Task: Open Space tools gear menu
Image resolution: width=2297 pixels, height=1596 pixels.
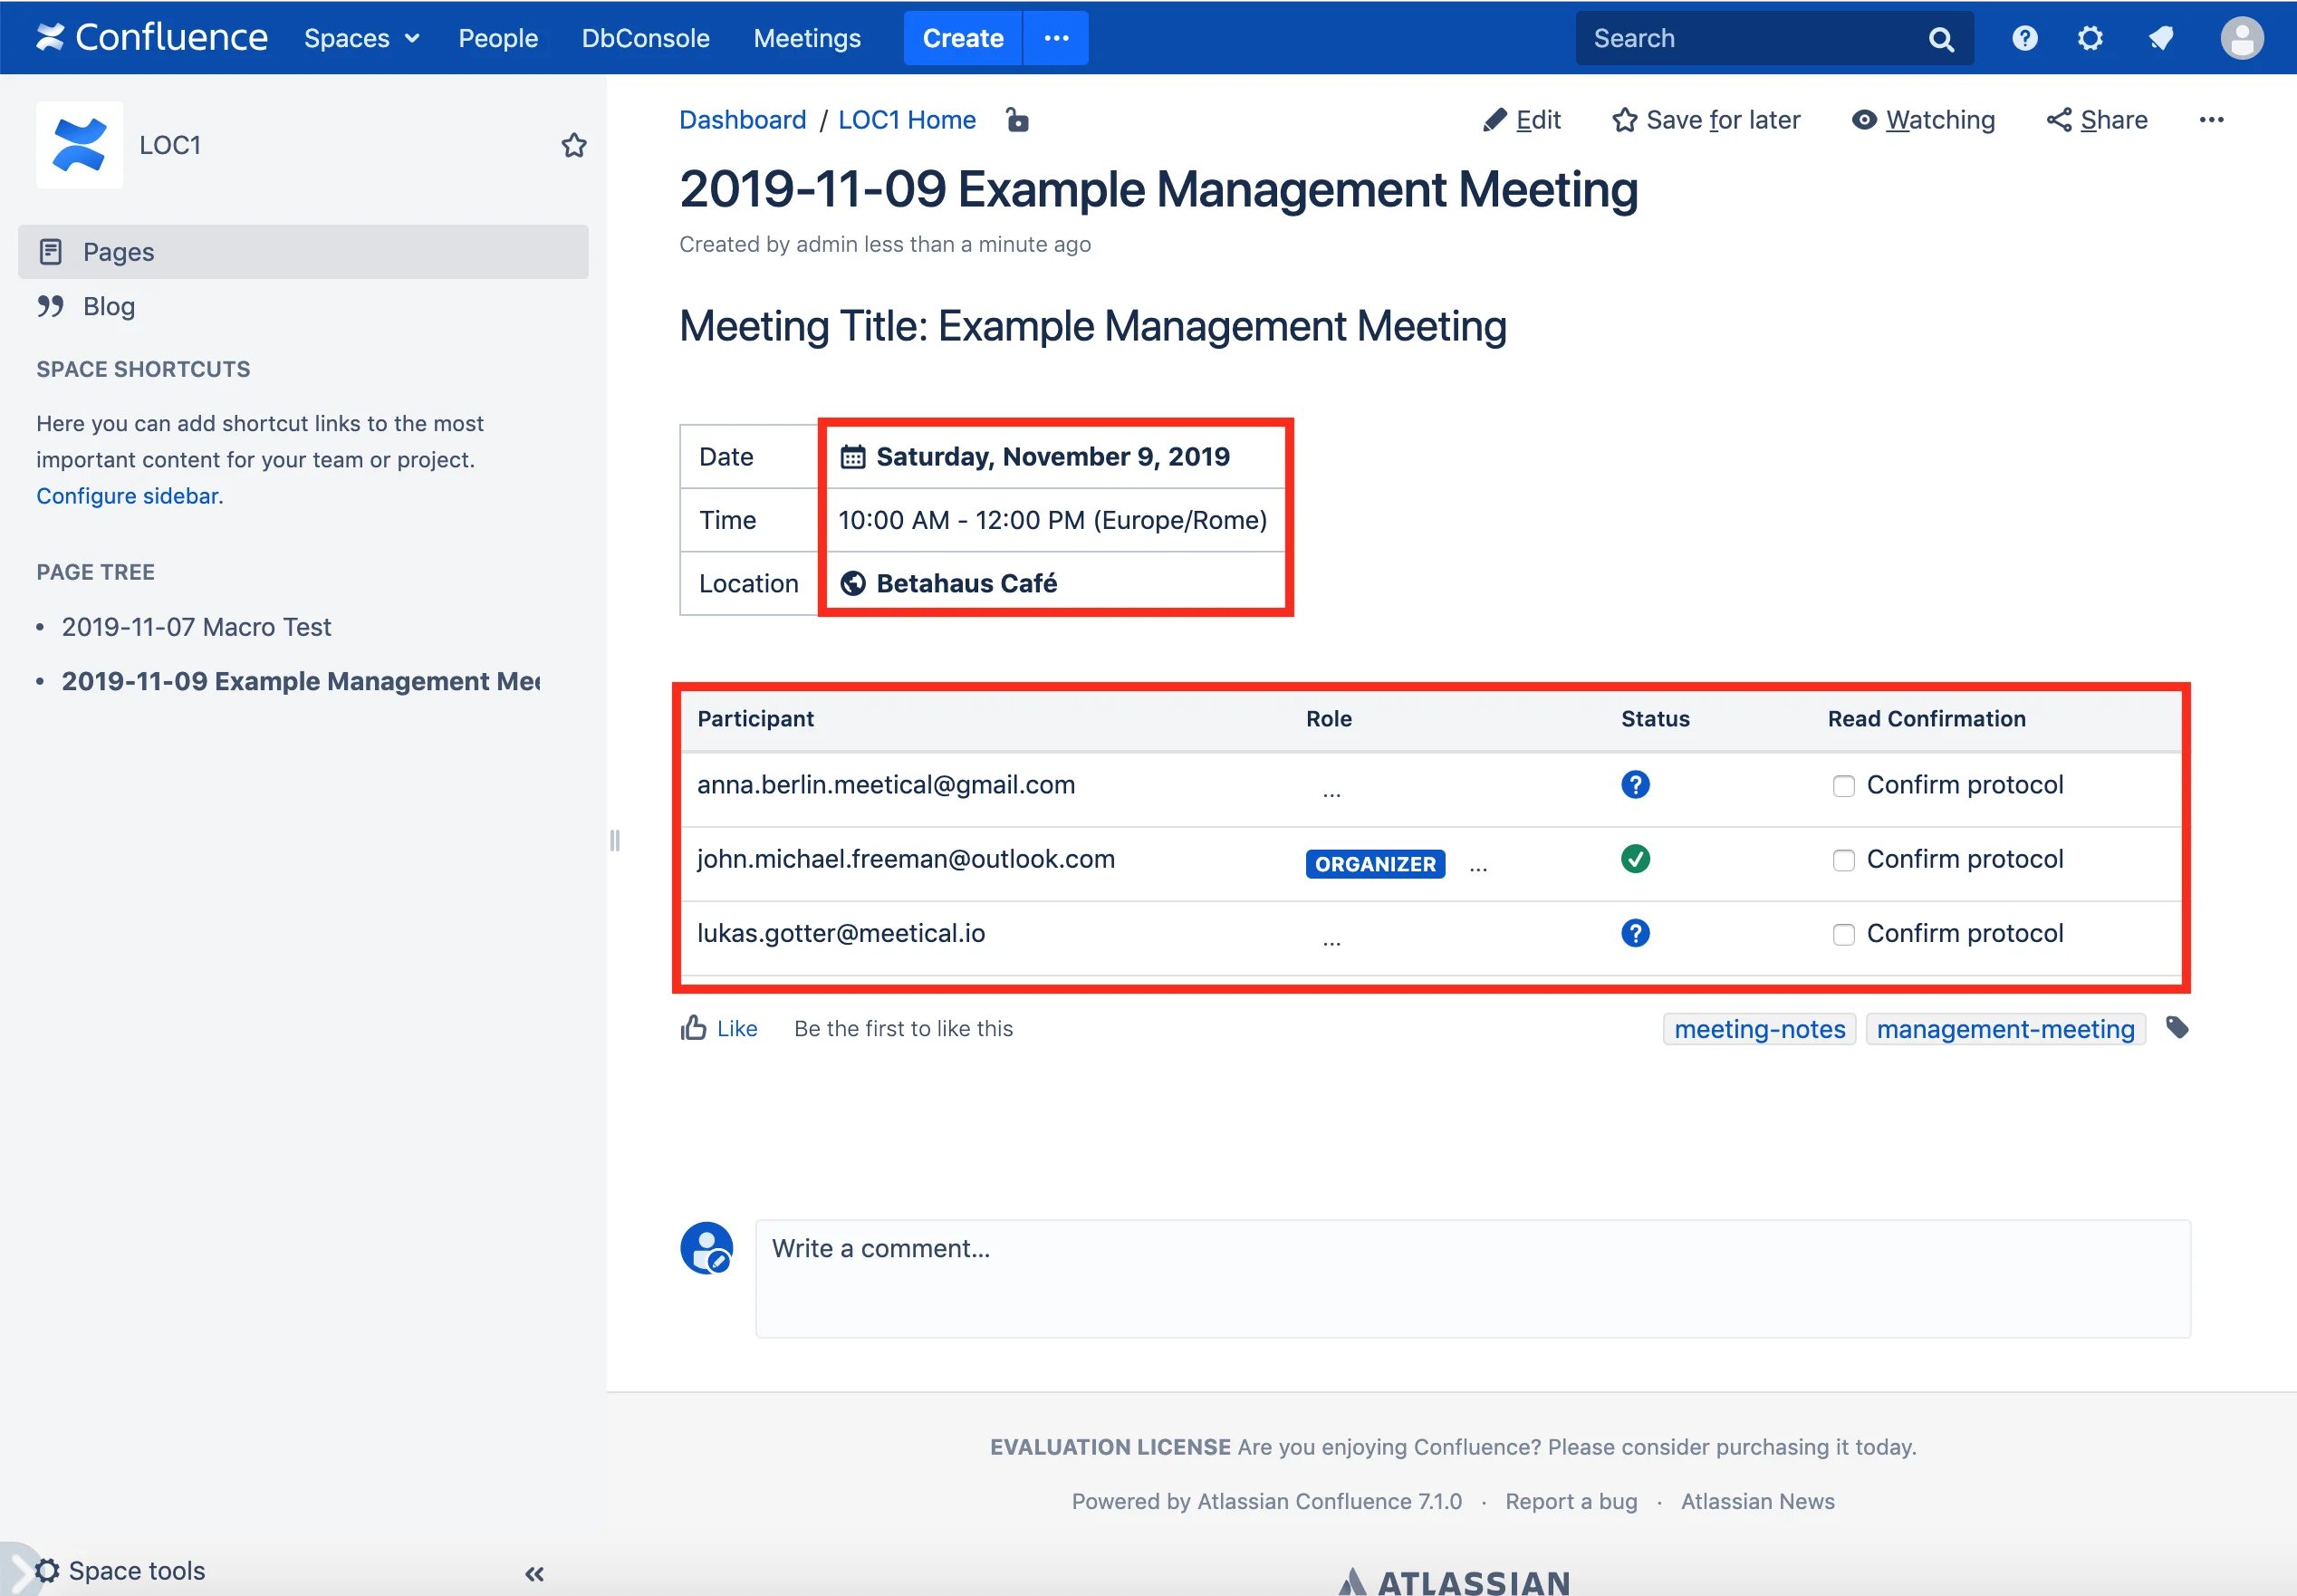Action: pyautogui.click(x=120, y=1571)
